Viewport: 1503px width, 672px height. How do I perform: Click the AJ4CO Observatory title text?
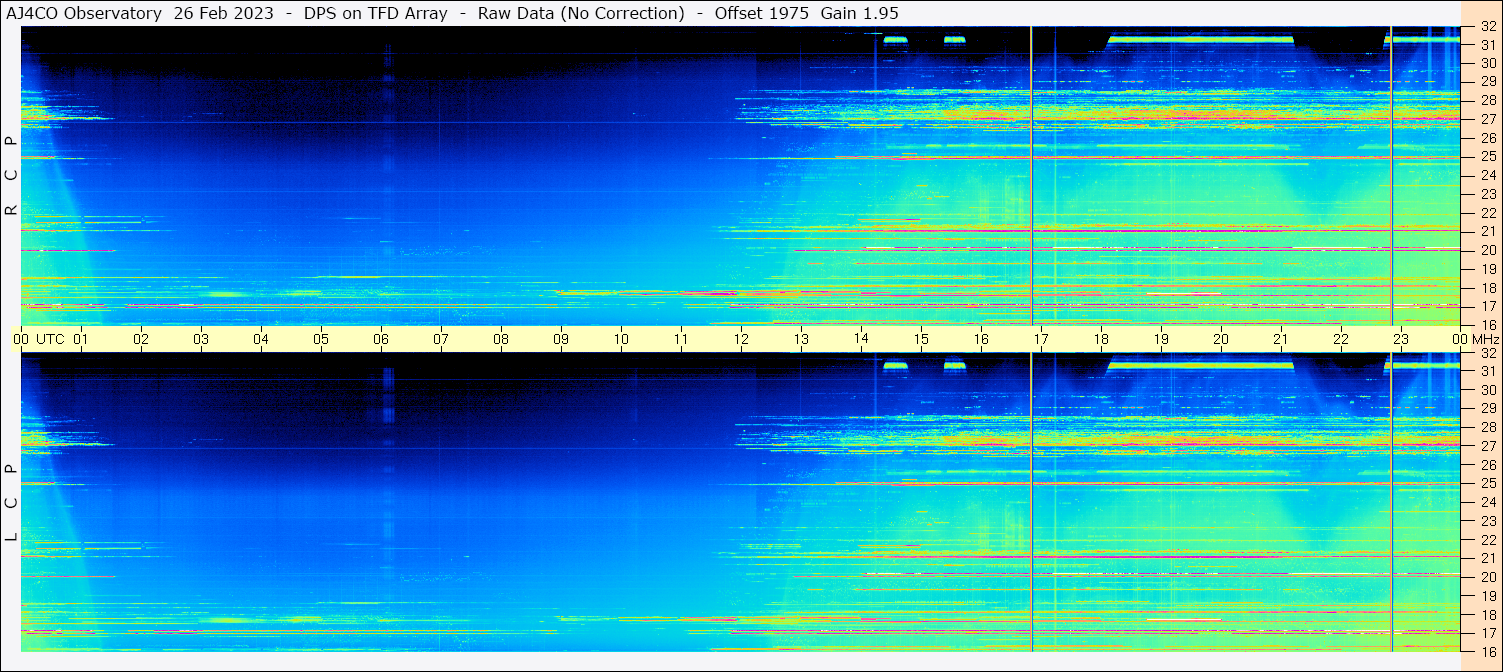pyautogui.click(x=85, y=13)
